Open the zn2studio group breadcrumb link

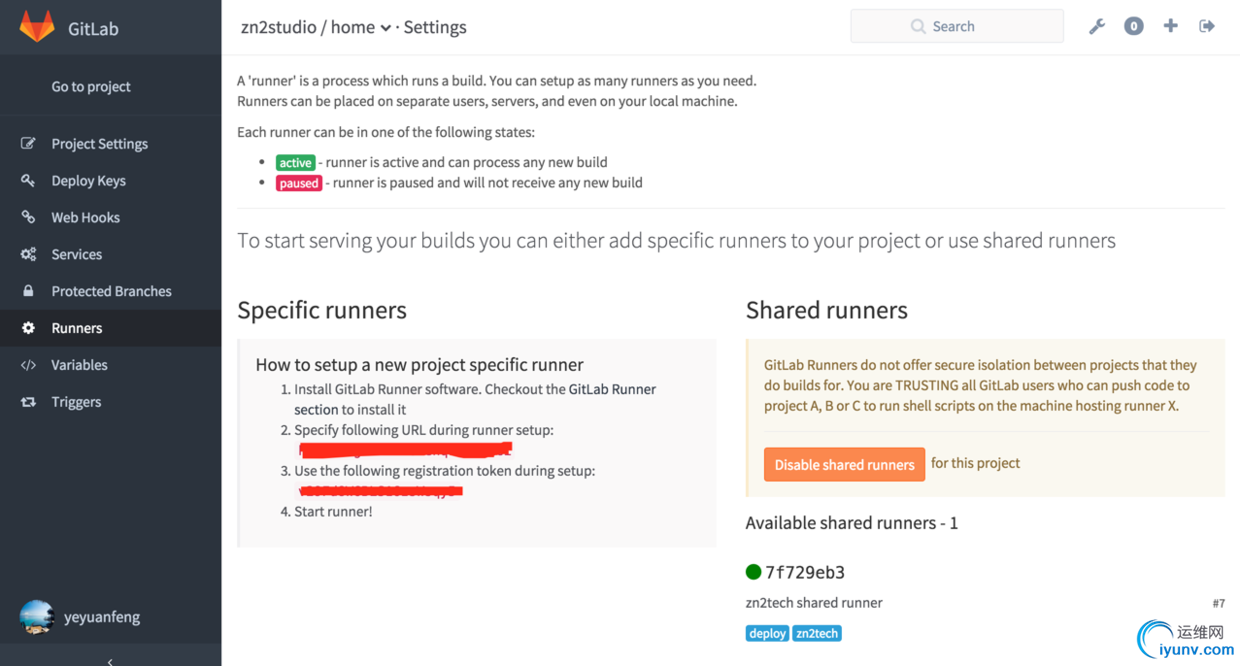278,27
